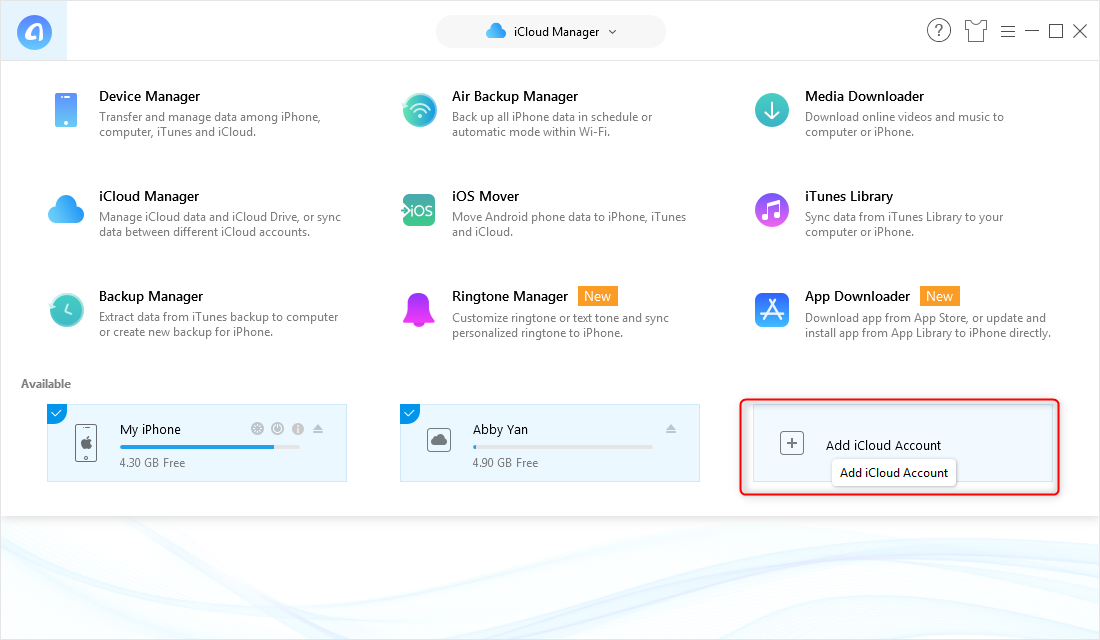
Task: Click the My iPhone storage bar
Action: (x=210, y=447)
